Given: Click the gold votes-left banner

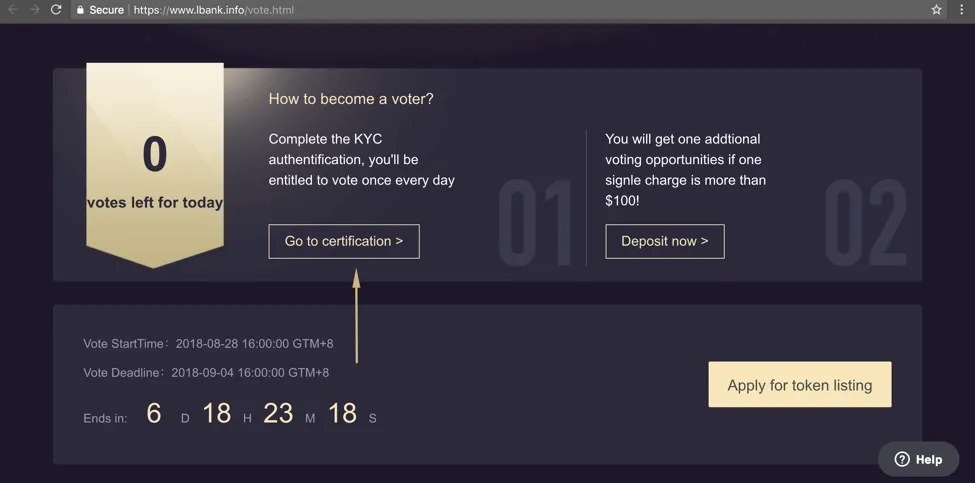Looking at the screenshot, I should [155, 165].
